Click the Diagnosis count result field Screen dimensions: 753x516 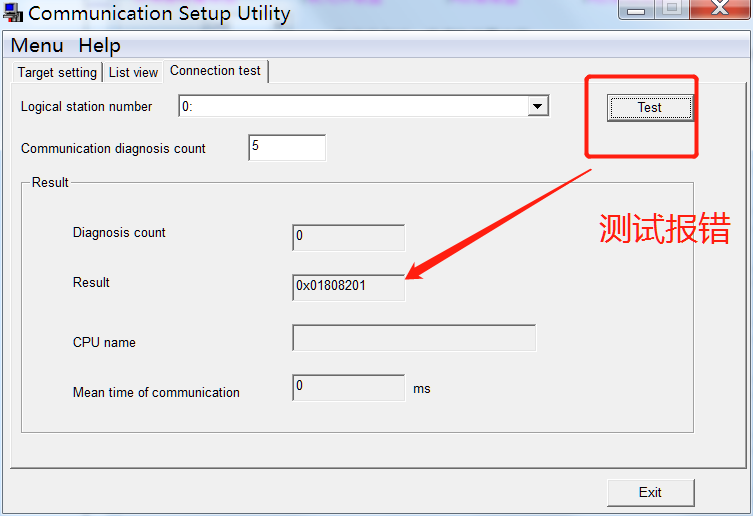(x=348, y=237)
